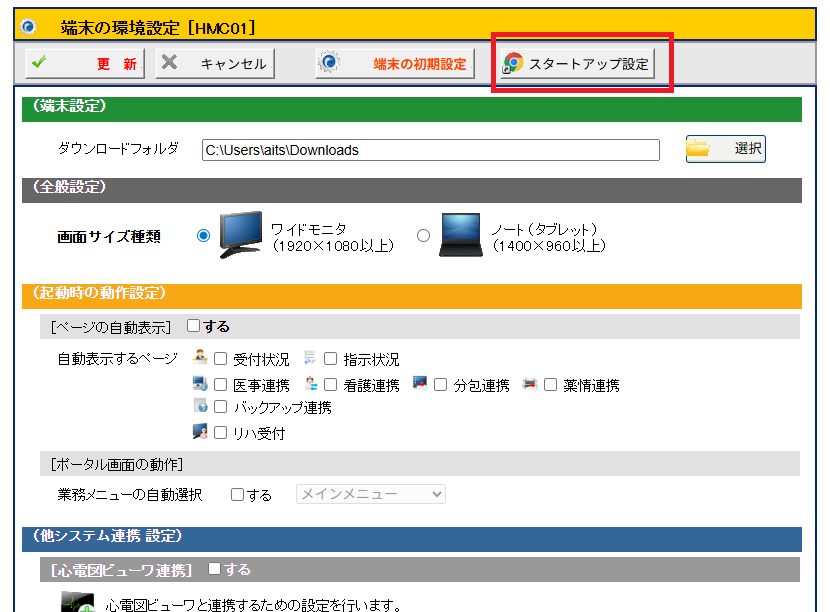Check the 指示状況 checkbox
The width and height of the screenshot is (830, 612).
[x=330, y=359]
